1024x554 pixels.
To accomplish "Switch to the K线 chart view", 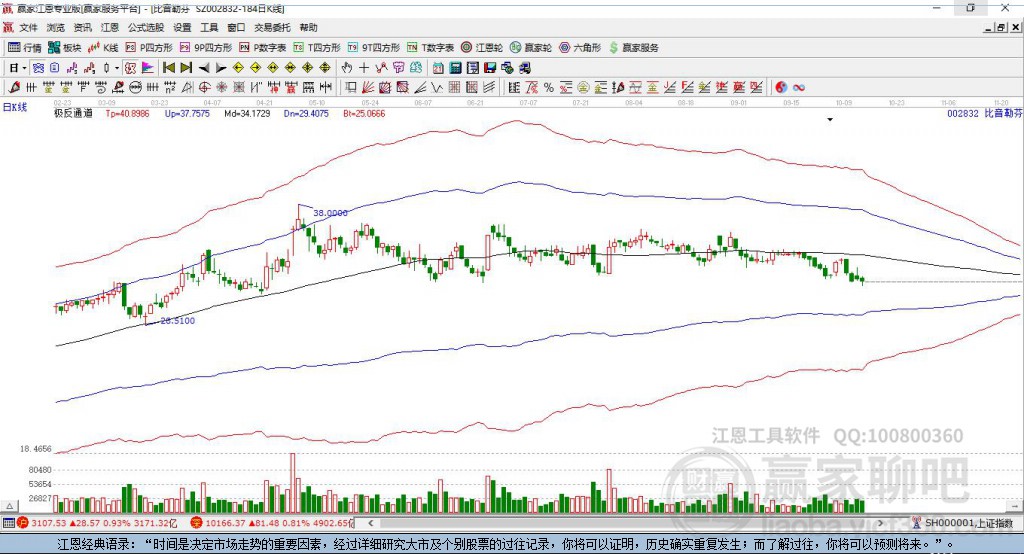I will [x=103, y=48].
